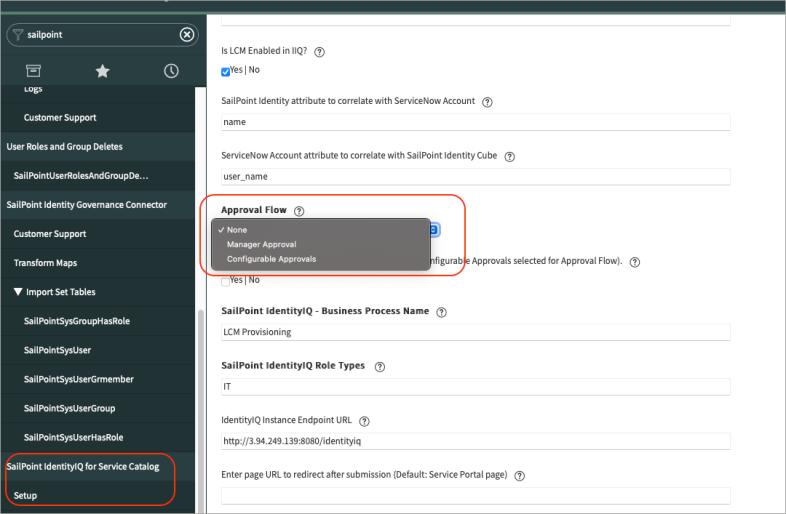The height and width of the screenshot is (514, 786).
Task: Open help for SailPoint Identity attribute field
Action: (x=487, y=102)
